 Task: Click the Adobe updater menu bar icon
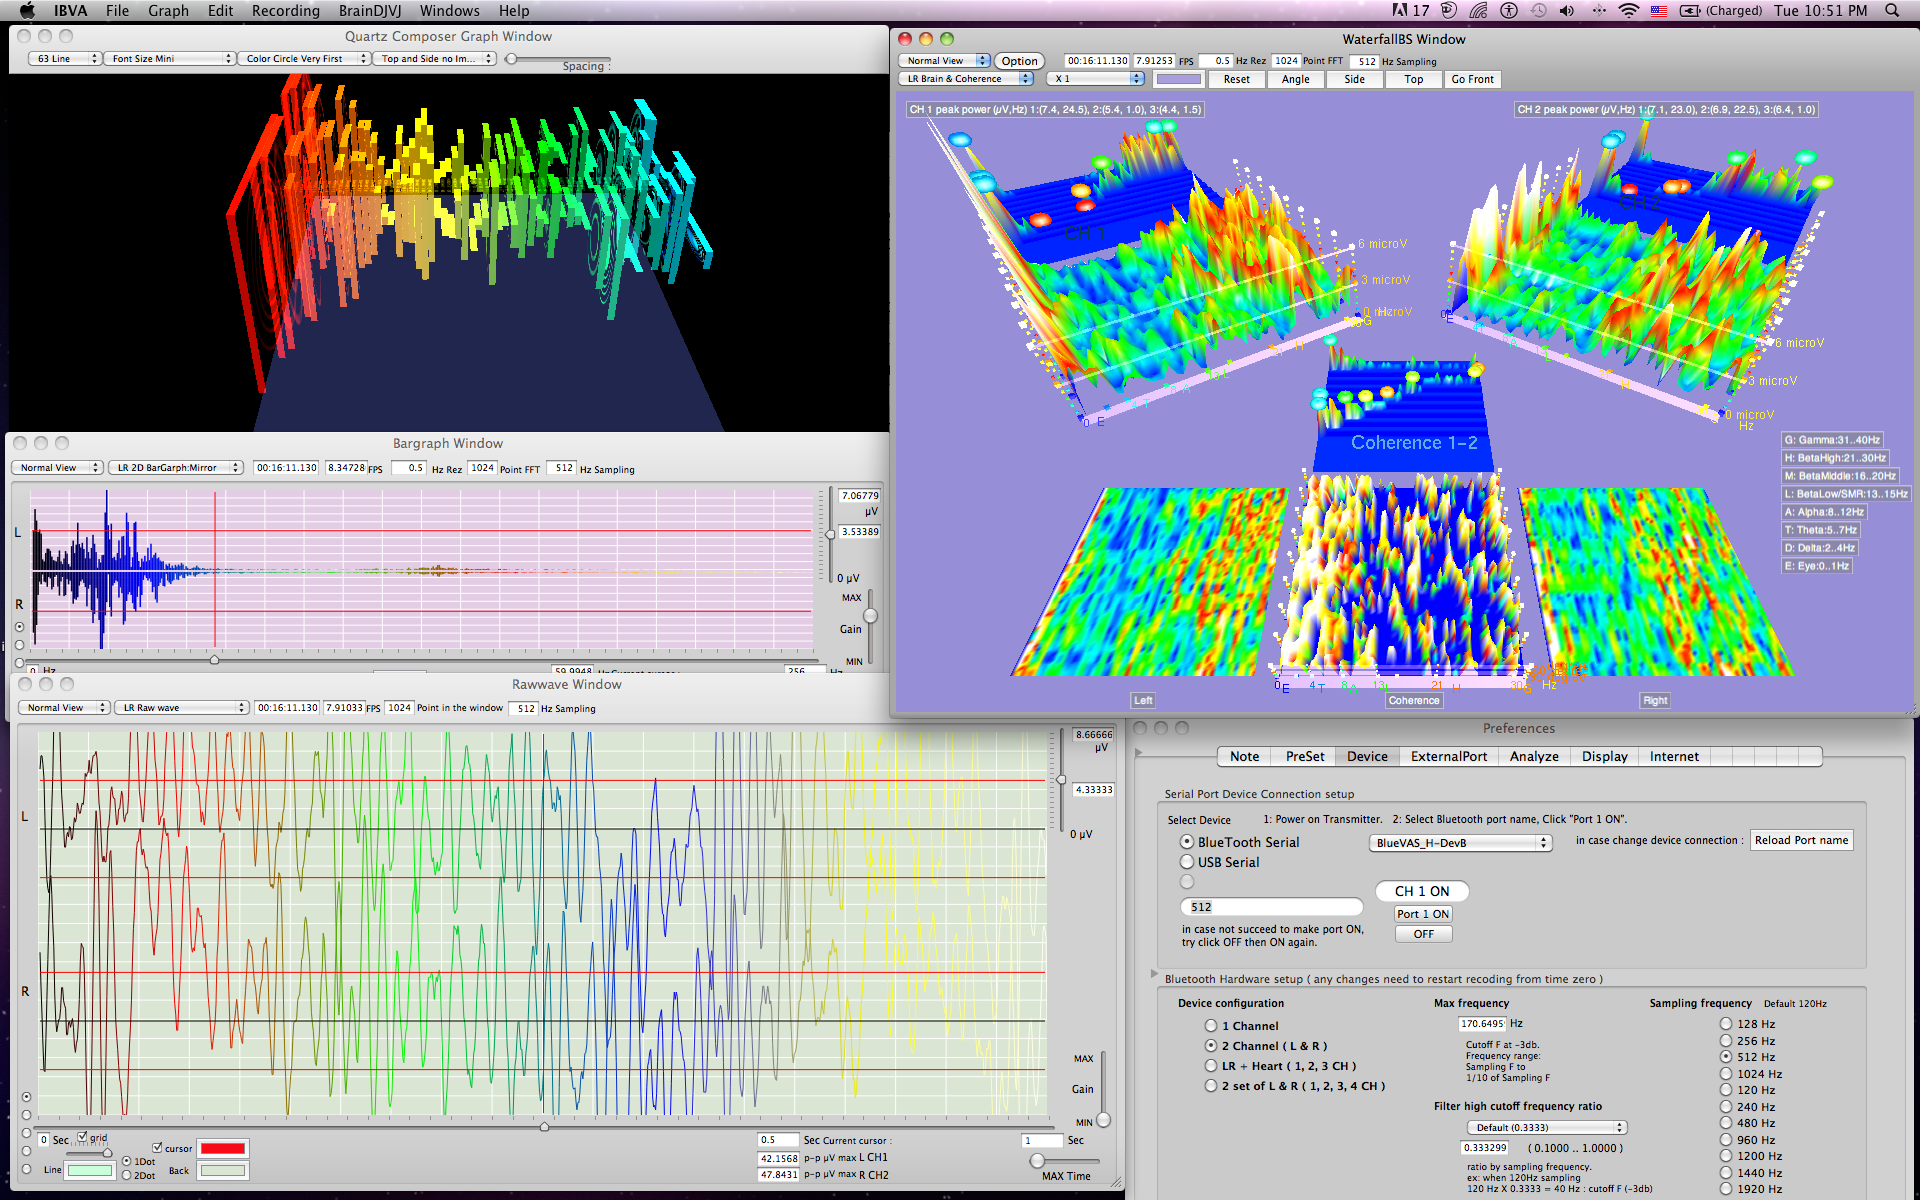1411,11
